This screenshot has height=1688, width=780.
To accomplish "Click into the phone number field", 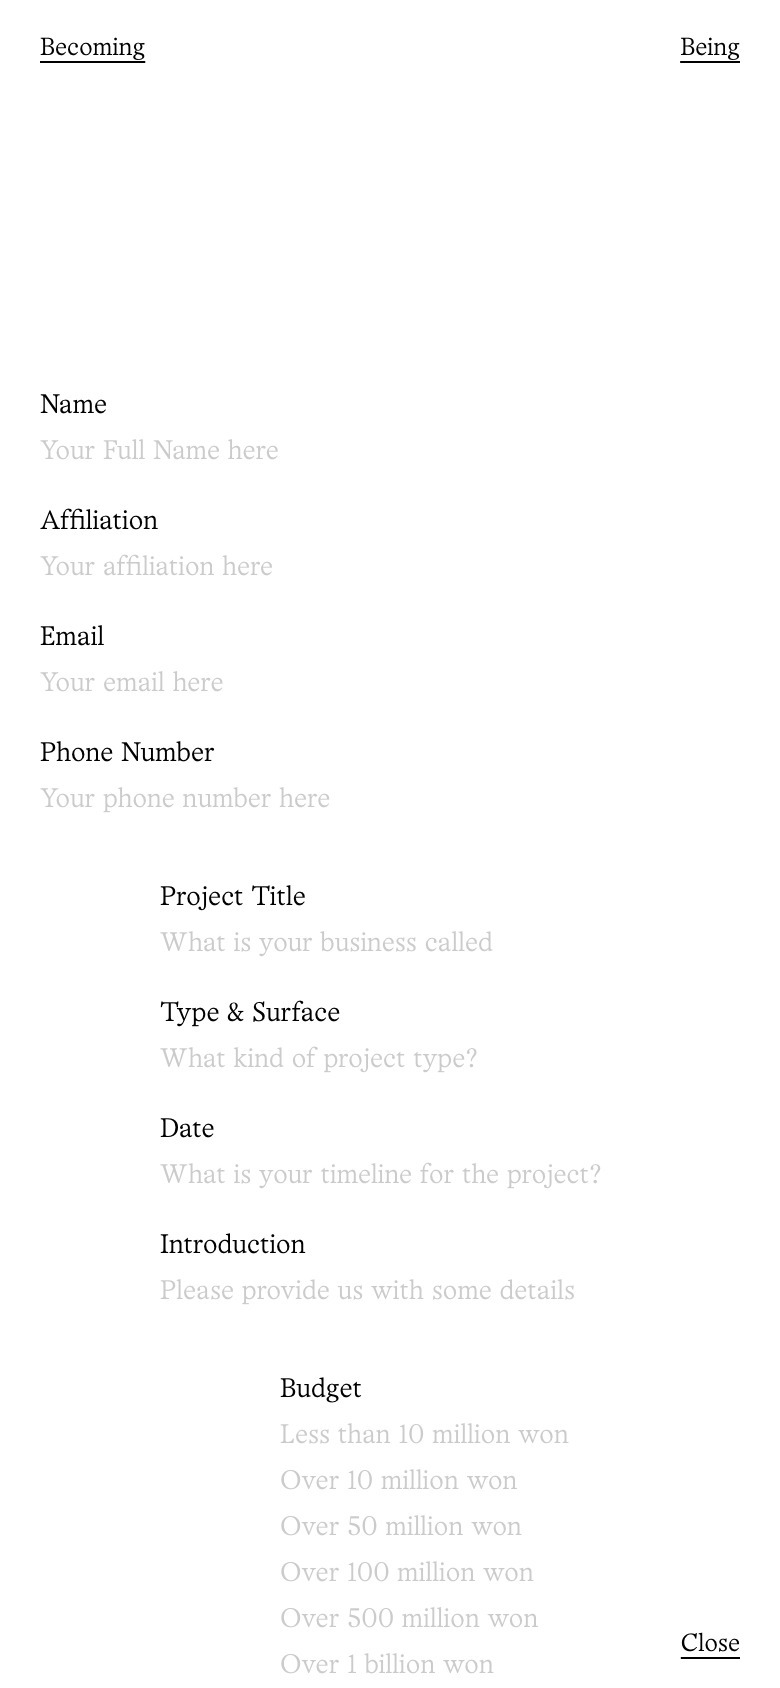I will [x=185, y=799].
